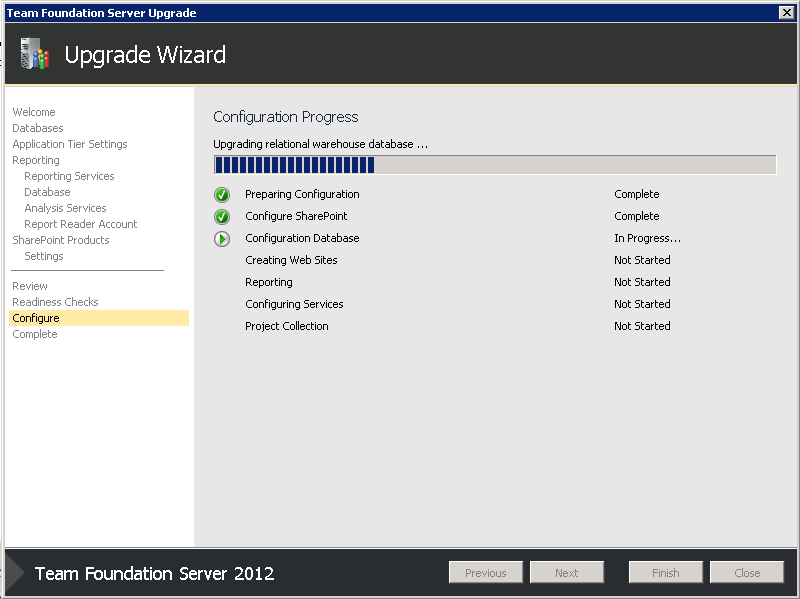The image size is (800, 599).
Task: Click the Project Collection row label
Action: coord(287,326)
